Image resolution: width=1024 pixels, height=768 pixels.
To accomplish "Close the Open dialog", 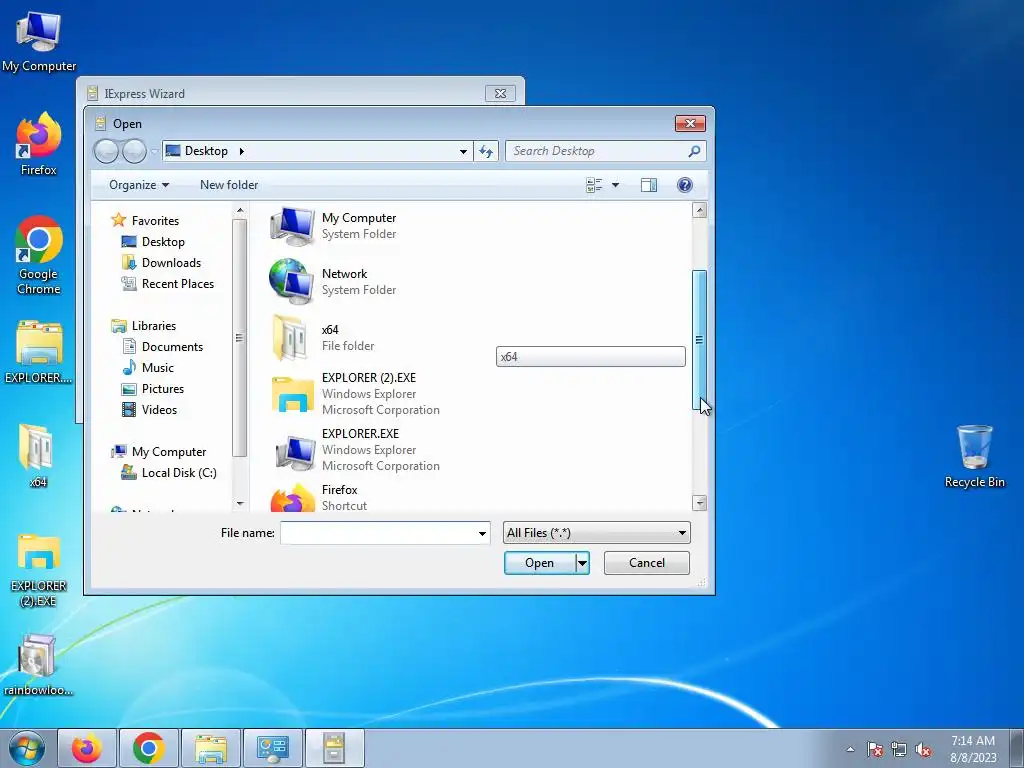I will [690, 123].
